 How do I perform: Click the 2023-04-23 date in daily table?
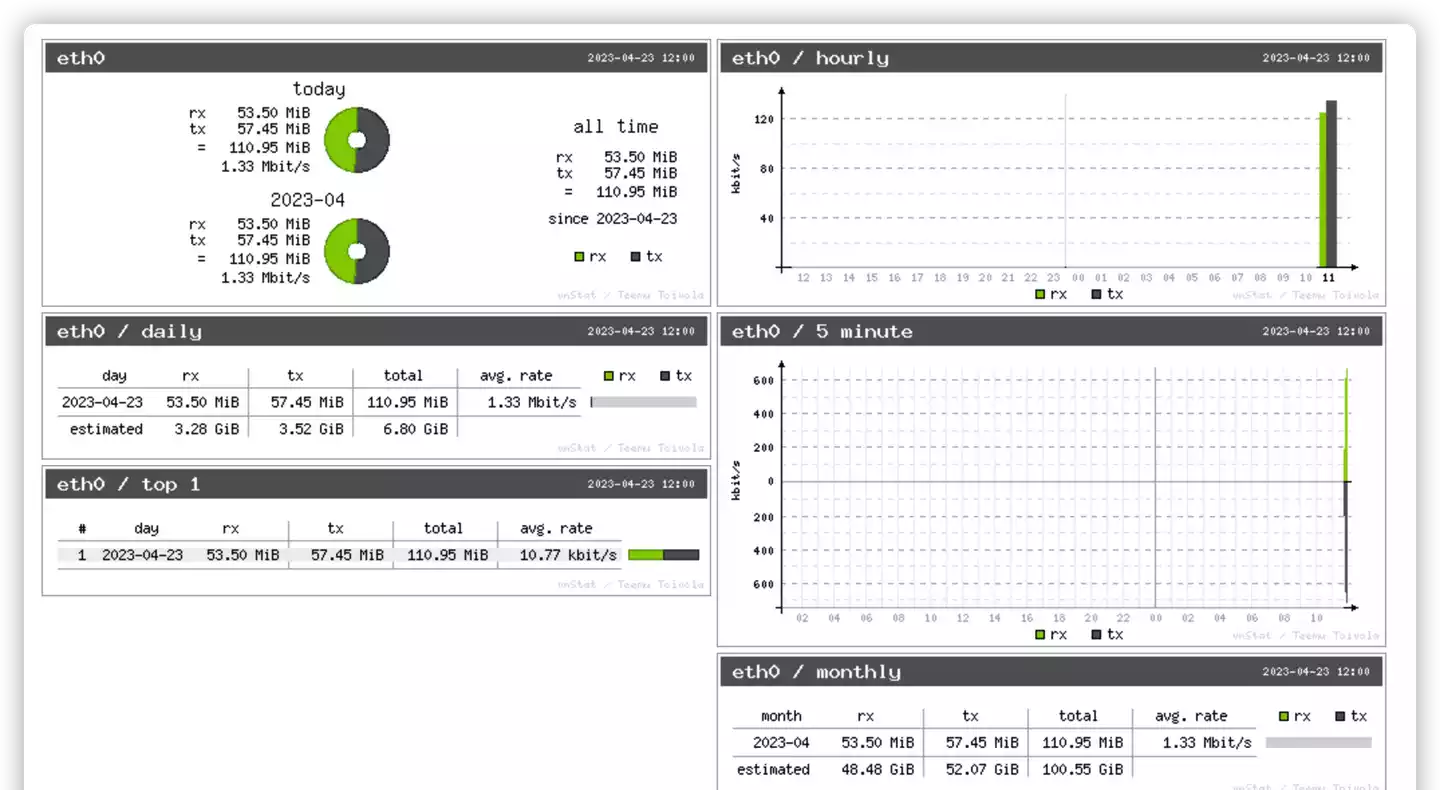[102, 402]
